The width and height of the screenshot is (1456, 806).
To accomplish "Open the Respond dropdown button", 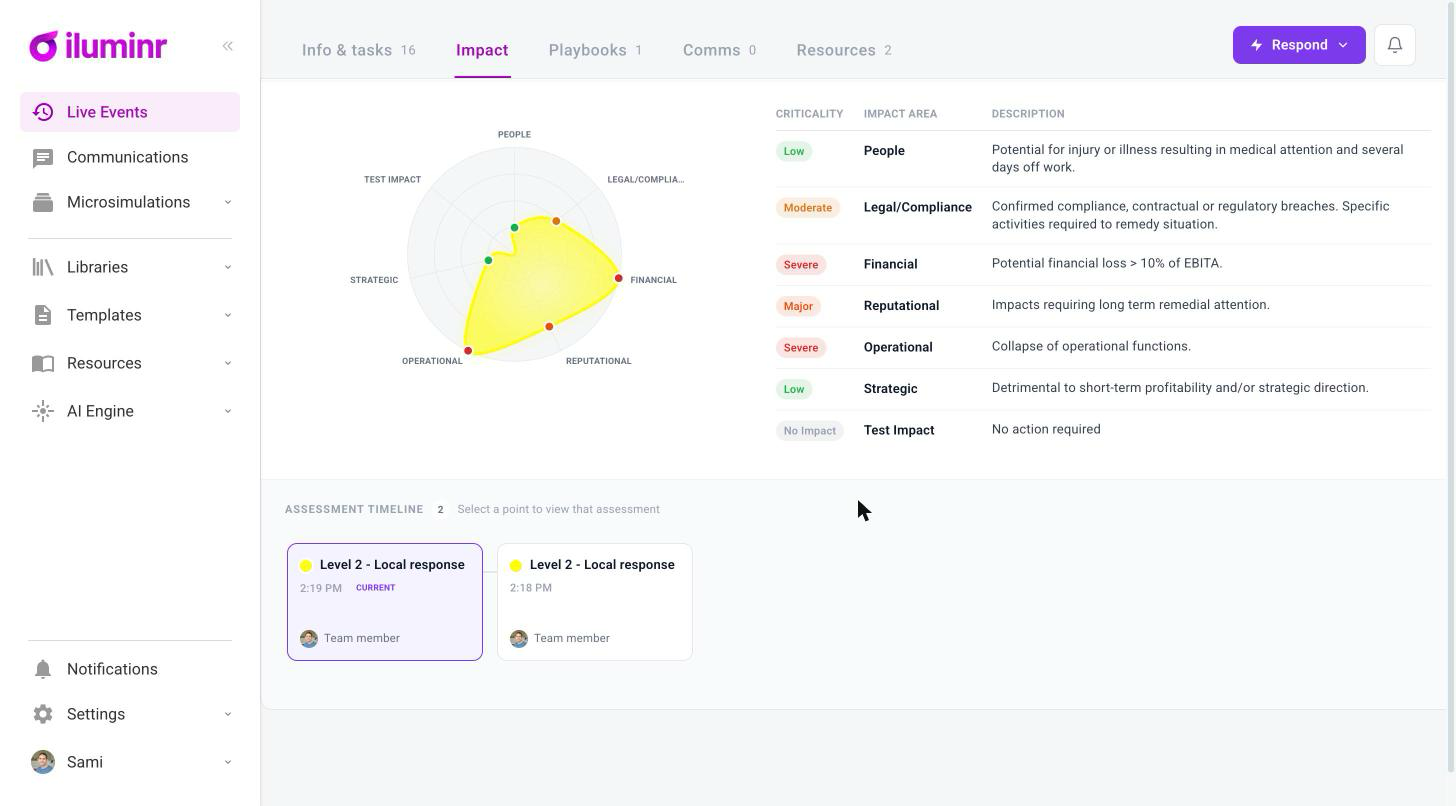I will tap(1299, 45).
